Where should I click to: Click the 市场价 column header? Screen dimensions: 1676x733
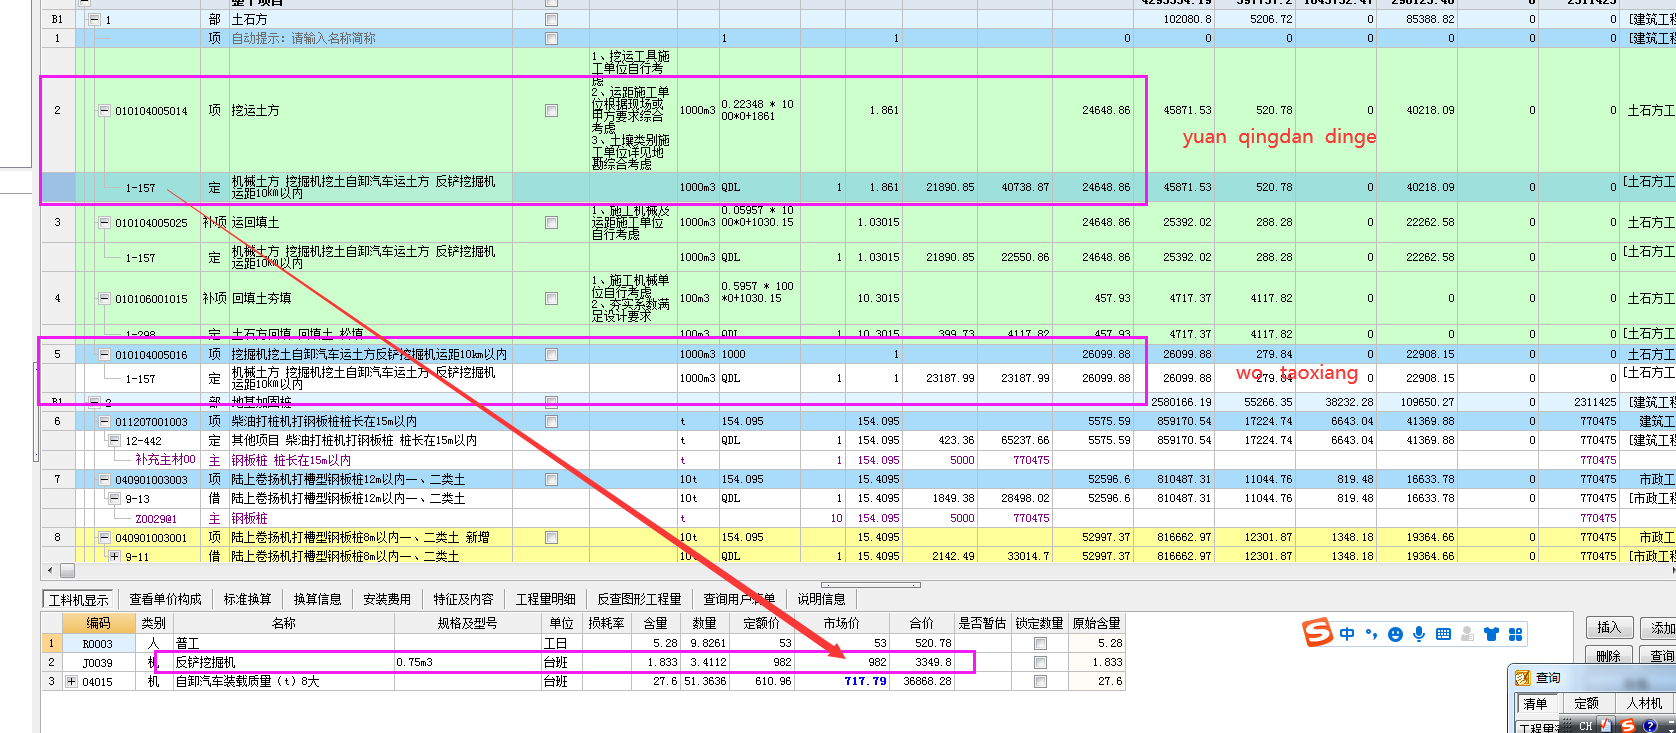842,623
